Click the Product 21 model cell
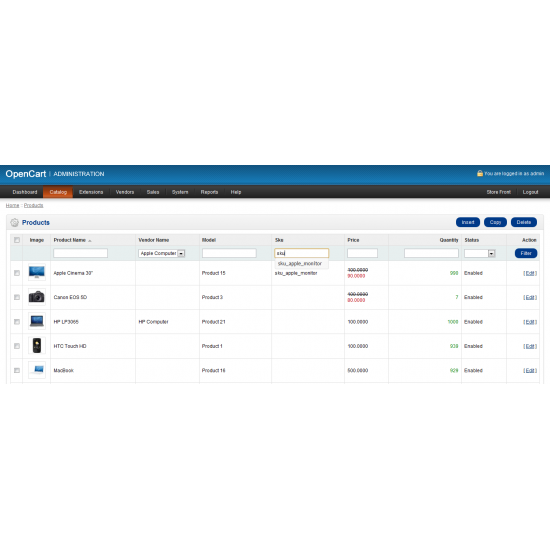This screenshot has height=550, width=550. [x=213, y=322]
